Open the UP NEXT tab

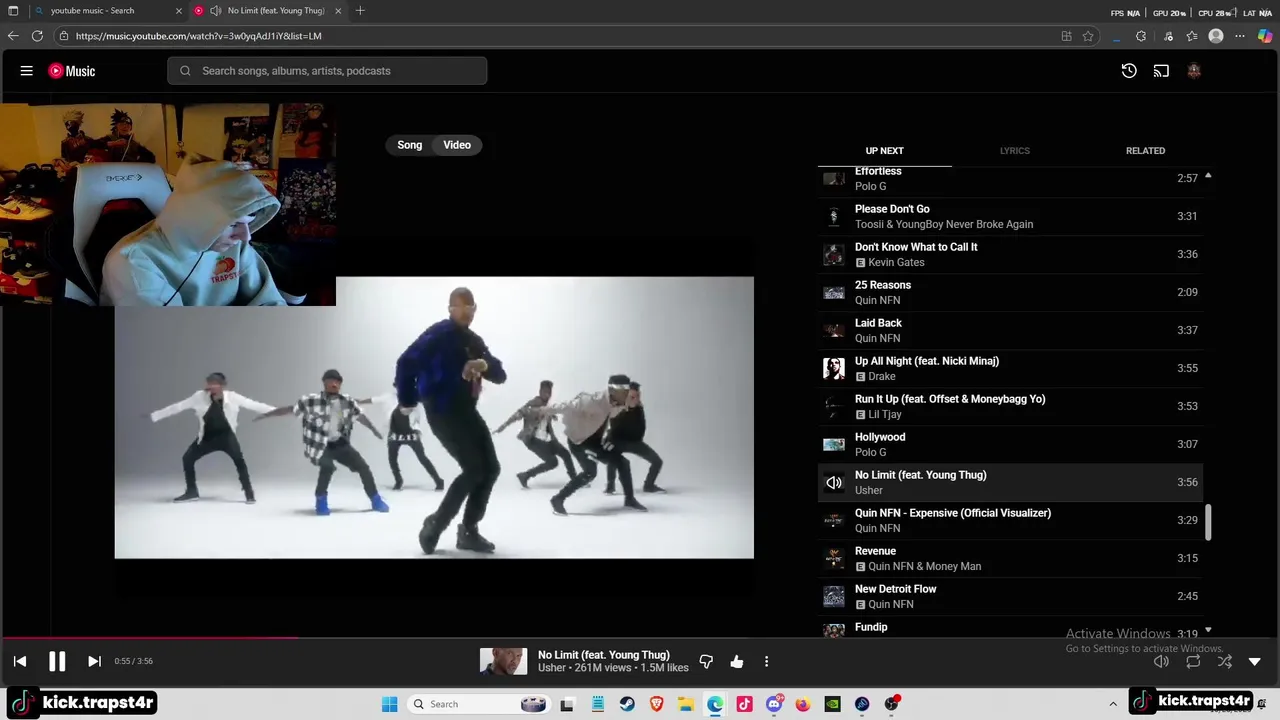coord(884,151)
